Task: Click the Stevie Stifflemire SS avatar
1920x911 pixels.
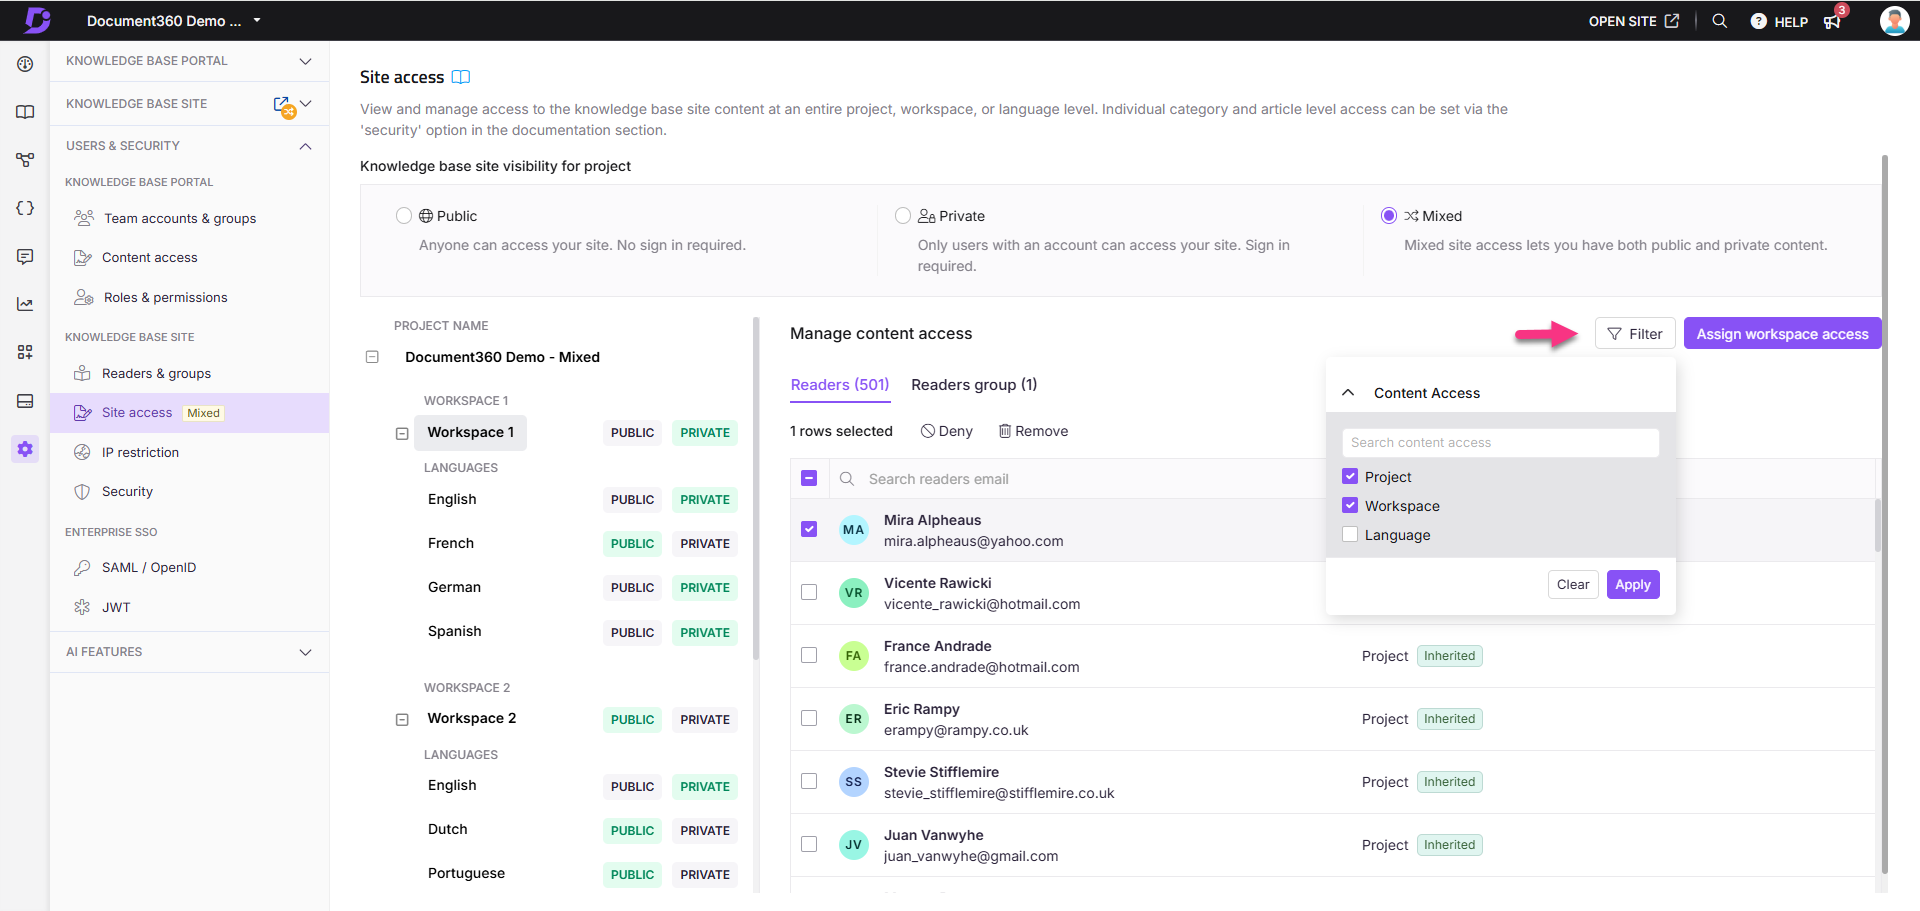Action: [853, 781]
